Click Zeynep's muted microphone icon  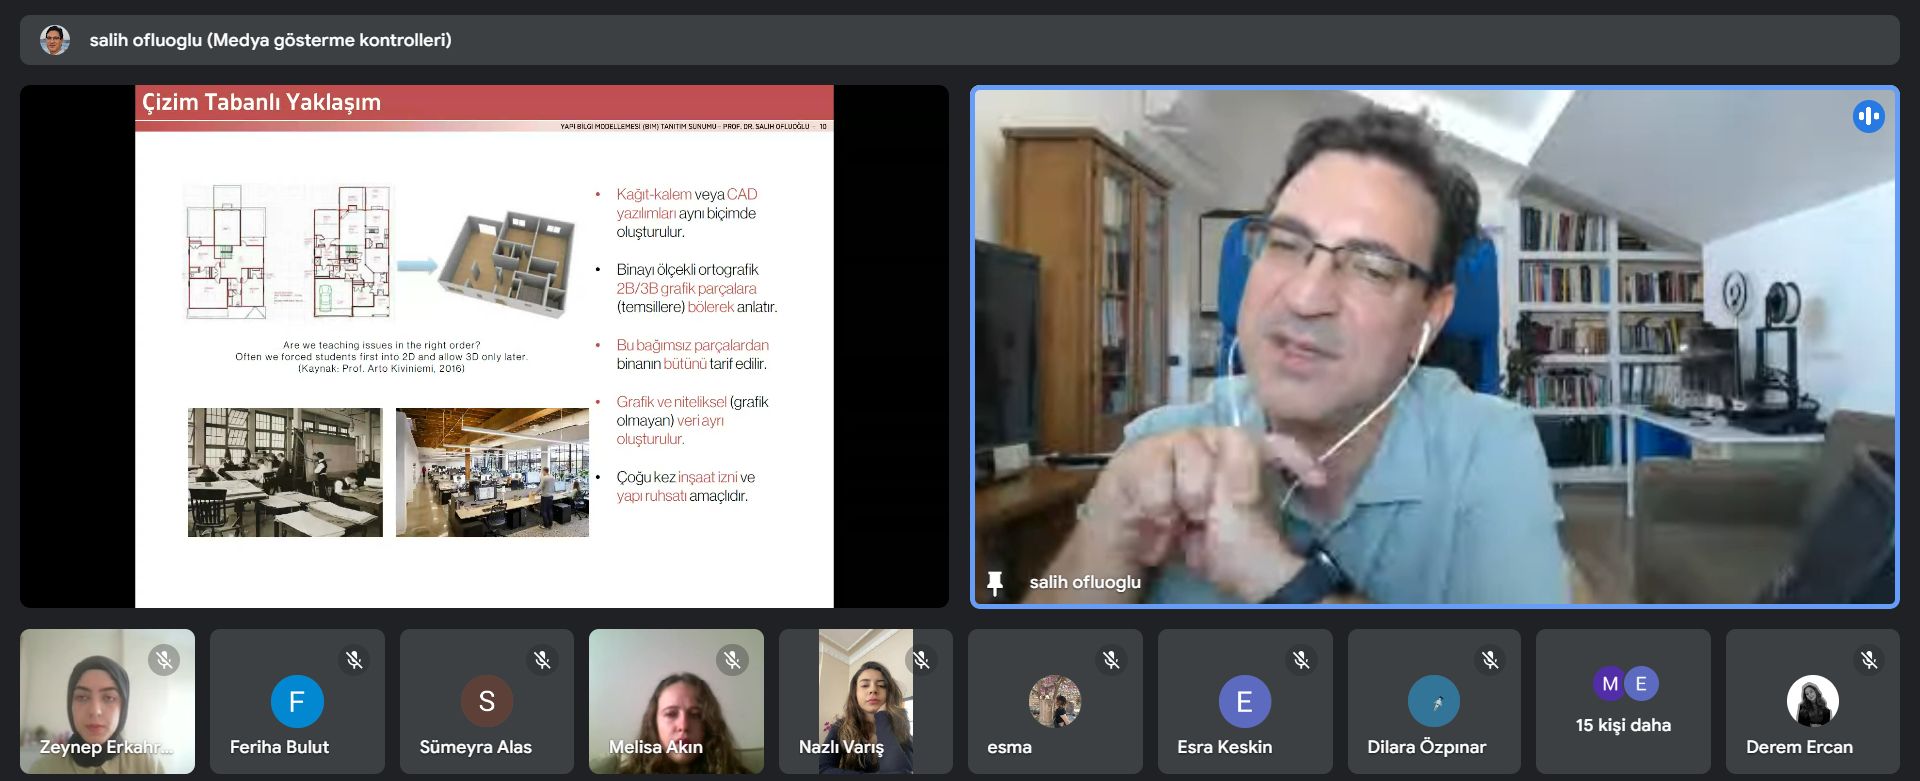pyautogui.click(x=164, y=660)
